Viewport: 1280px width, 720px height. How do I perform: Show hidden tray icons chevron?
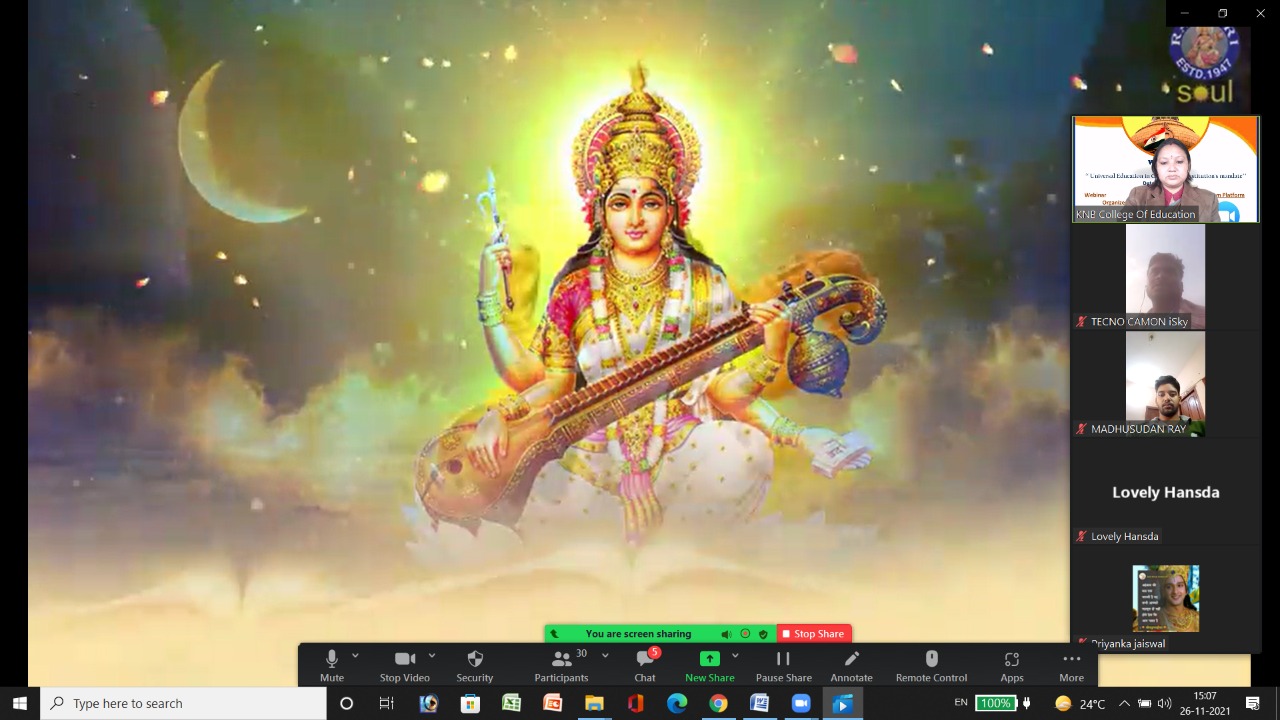click(x=1124, y=704)
